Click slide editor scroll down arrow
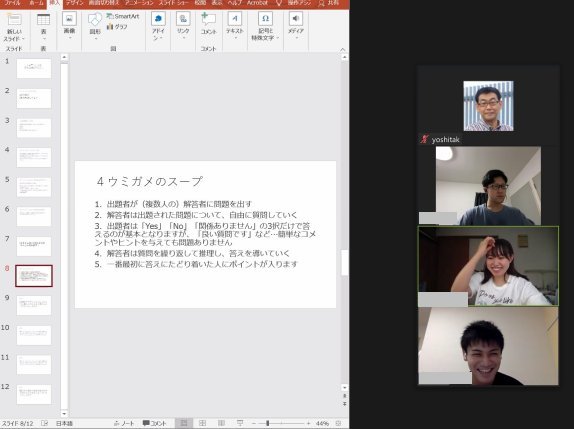This screenshot has height=429, width=574. [x=344, y=387]
